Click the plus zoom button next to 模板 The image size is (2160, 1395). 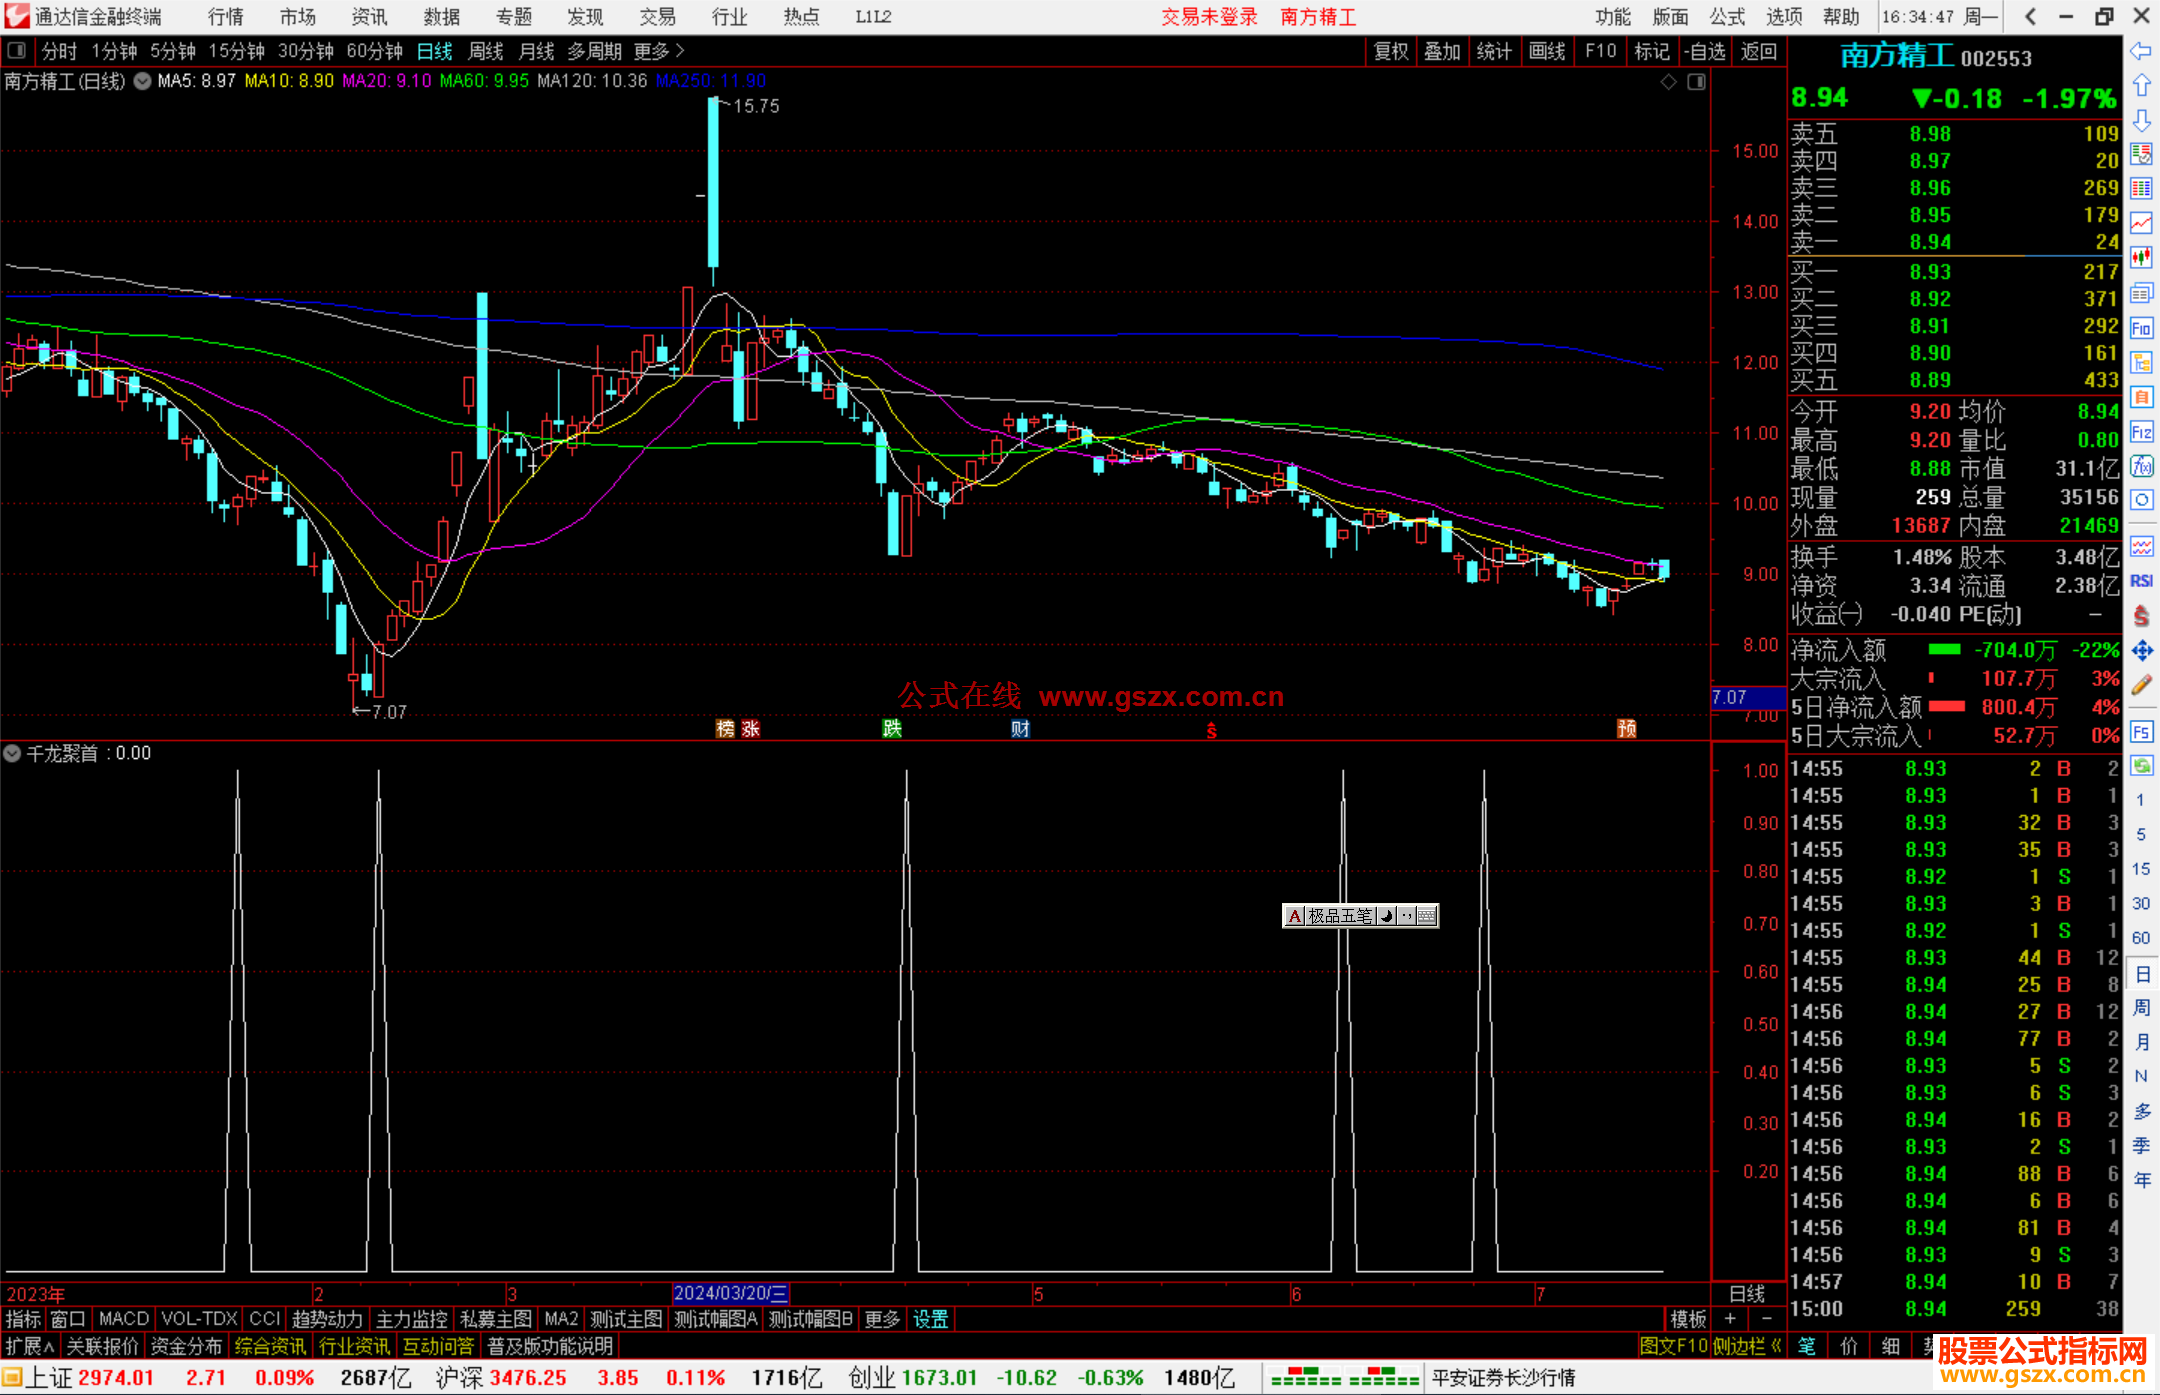tap(1730, 1319)
